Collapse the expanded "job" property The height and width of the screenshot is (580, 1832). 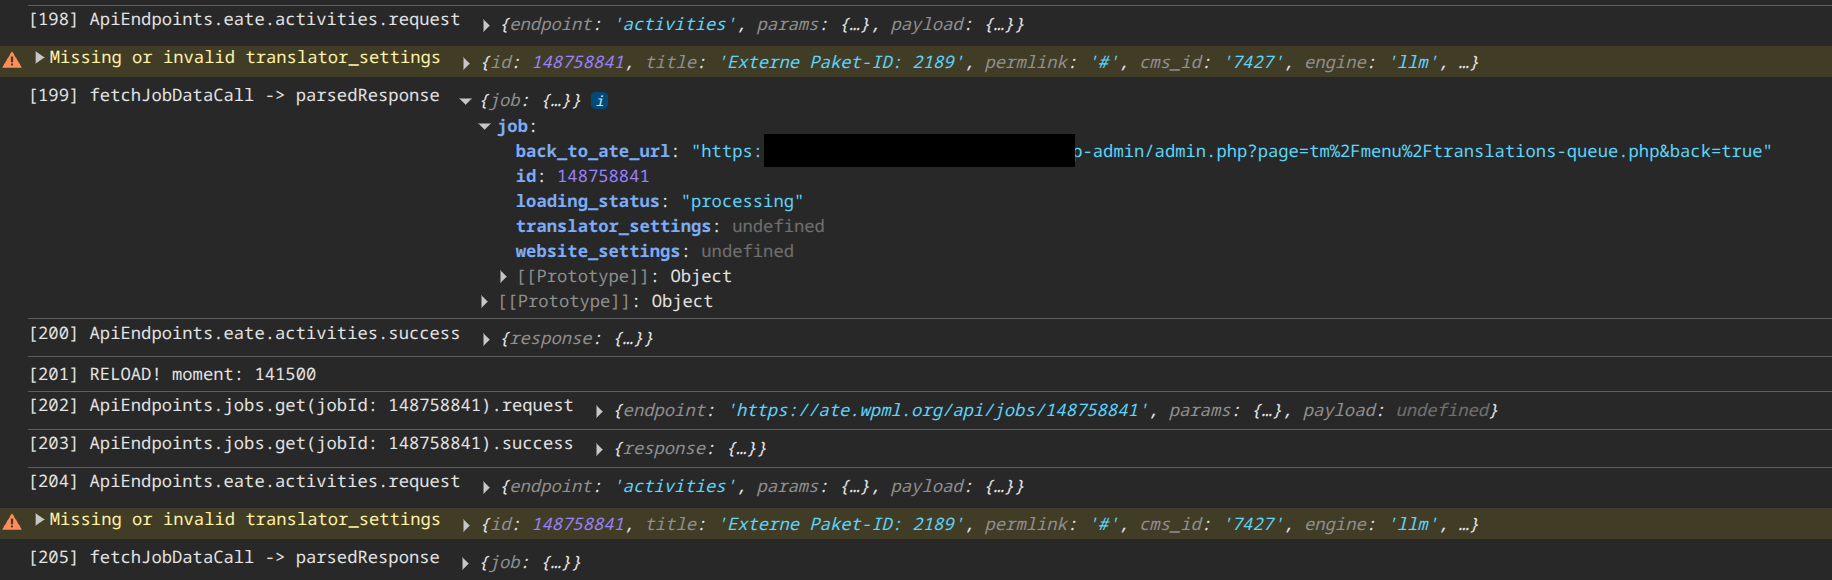click(485, 127)
